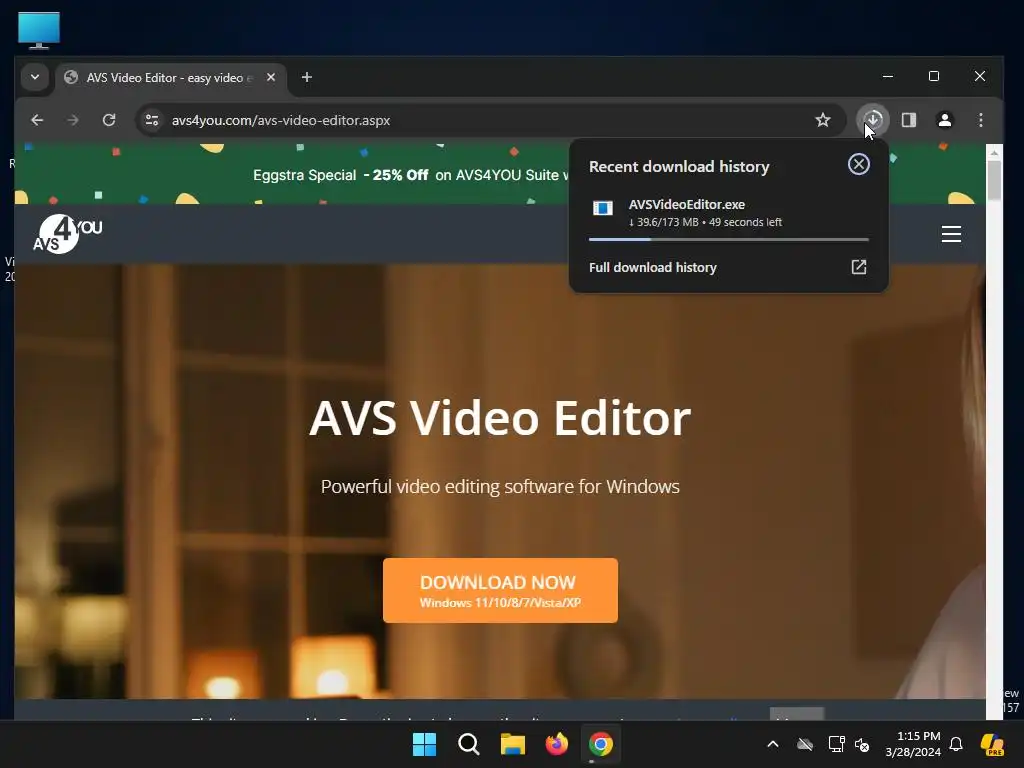Click the browser forward arrow
The width and height of the screenshot is (1024, 768).
click(72, 120)
